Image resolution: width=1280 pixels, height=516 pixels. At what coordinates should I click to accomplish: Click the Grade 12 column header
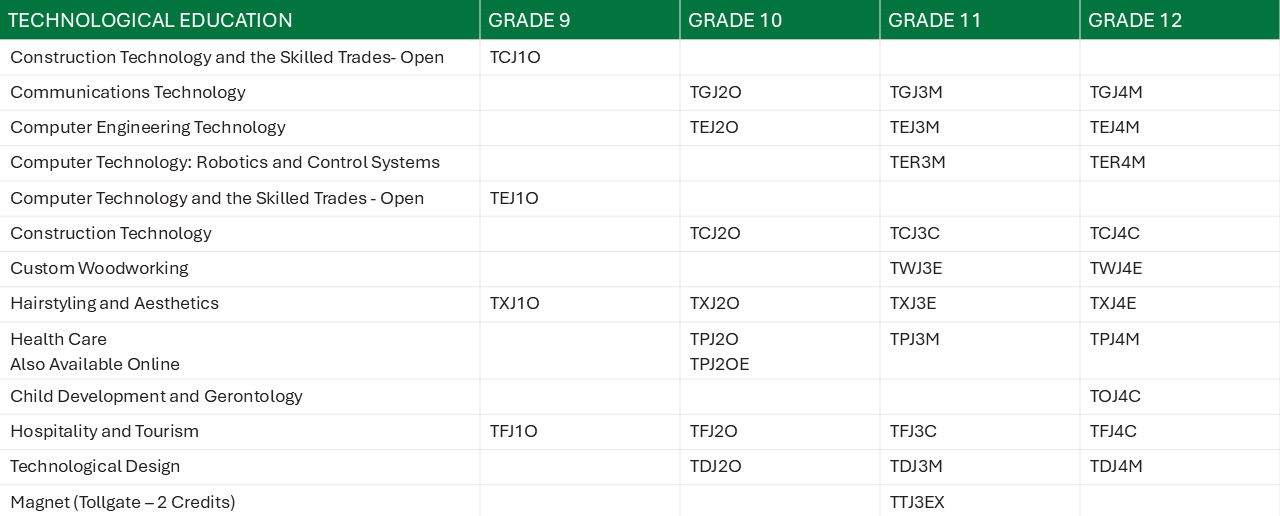click(1135, 20)
